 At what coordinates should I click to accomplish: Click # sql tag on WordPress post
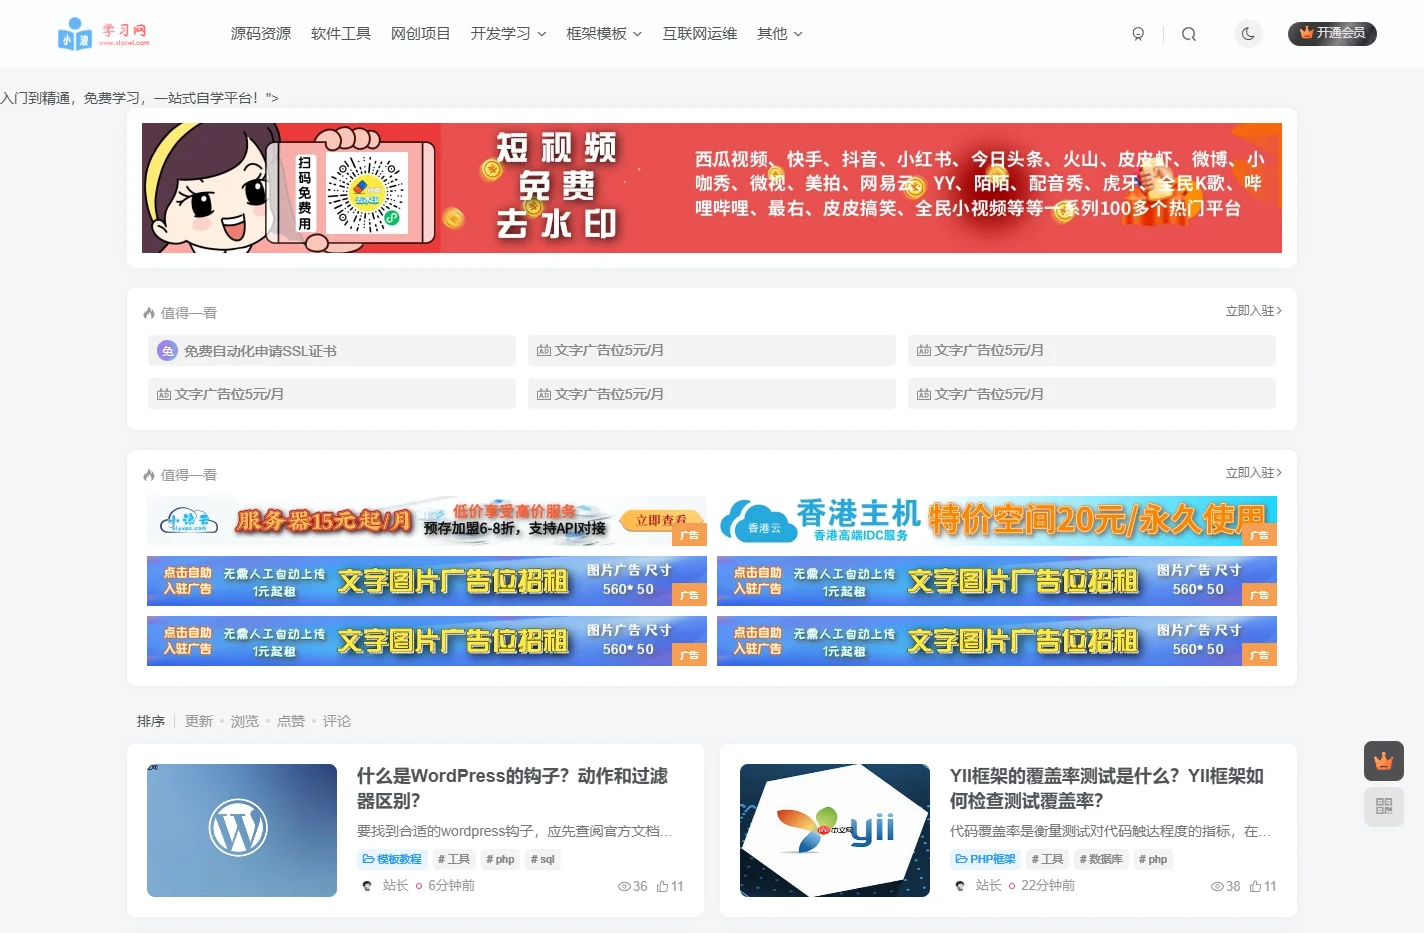point(543,859)
